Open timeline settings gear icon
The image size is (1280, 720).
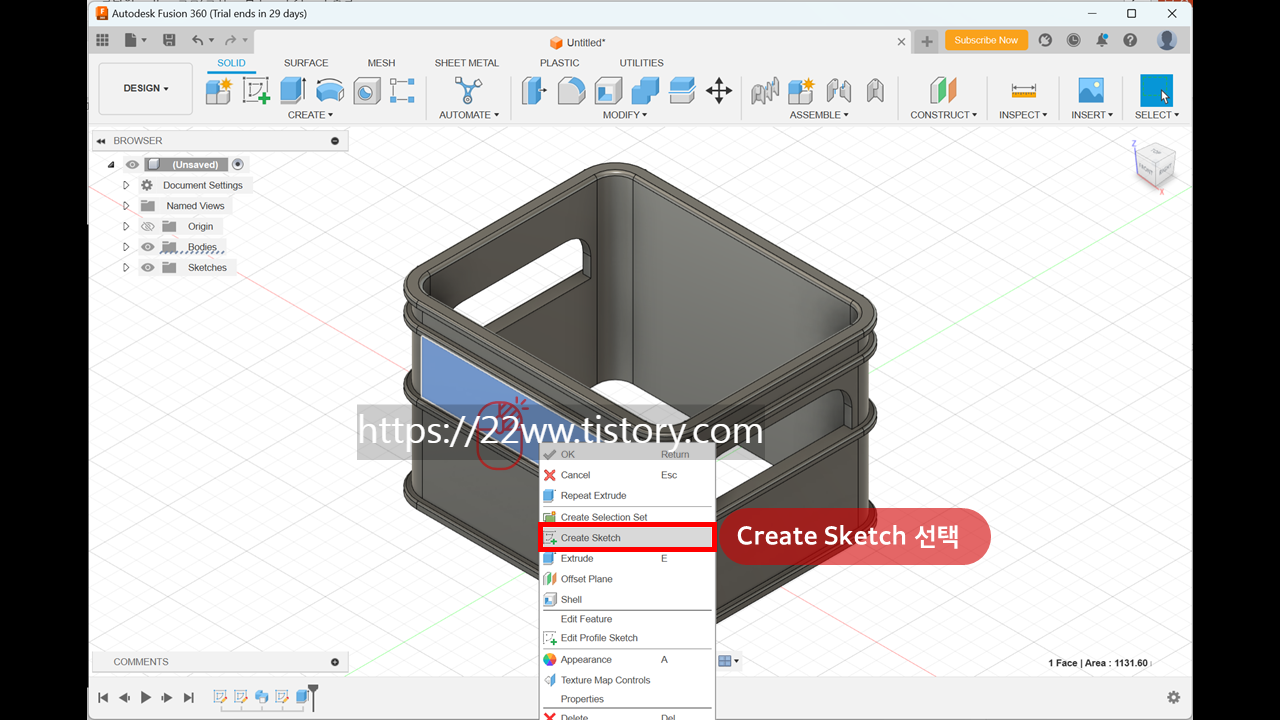point(1173,697)
